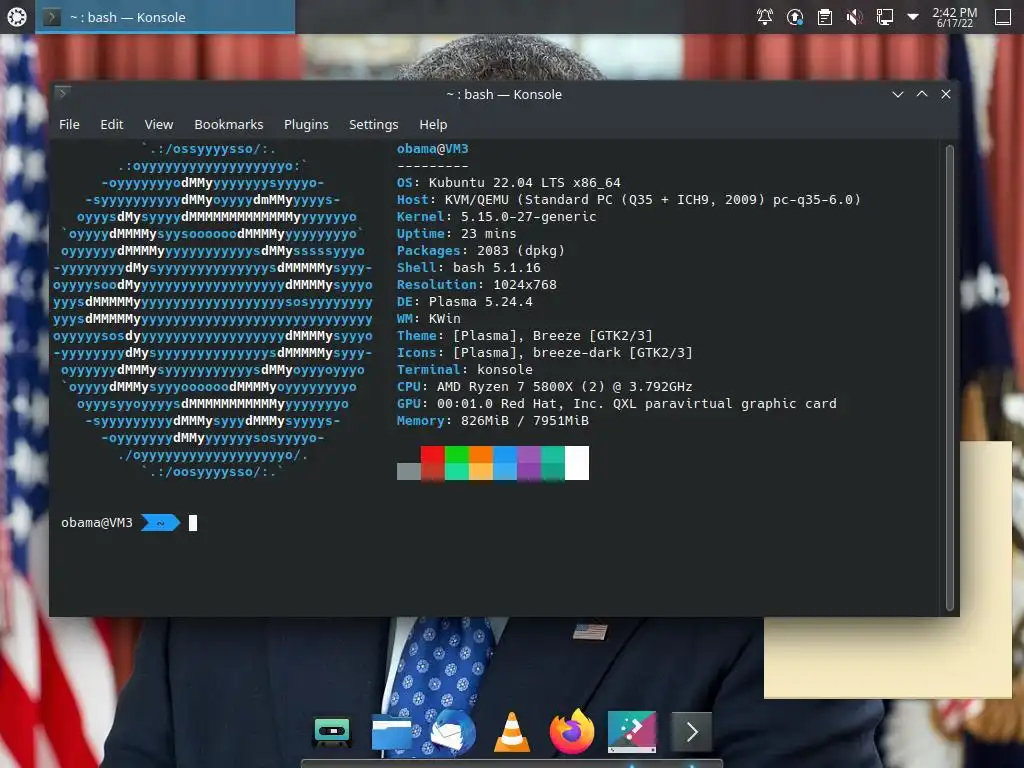Click the 'Host: KVM/QEMU' line
Screen dimensions: 1024x768
tap(629, 200)
